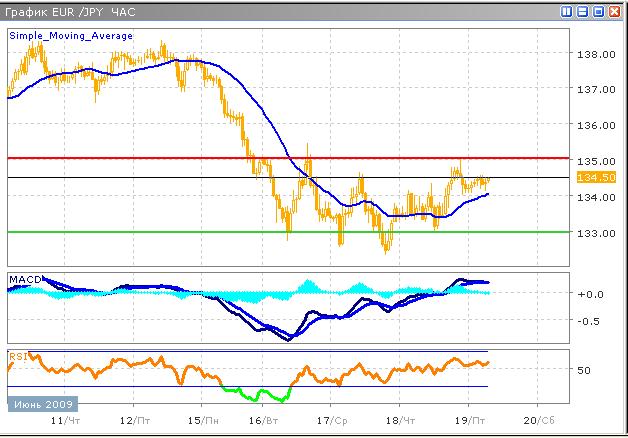The width and height of the screenshot is (628, 438).
Task: Click the Июнь 2009 month label
Action: click(42, 404)
